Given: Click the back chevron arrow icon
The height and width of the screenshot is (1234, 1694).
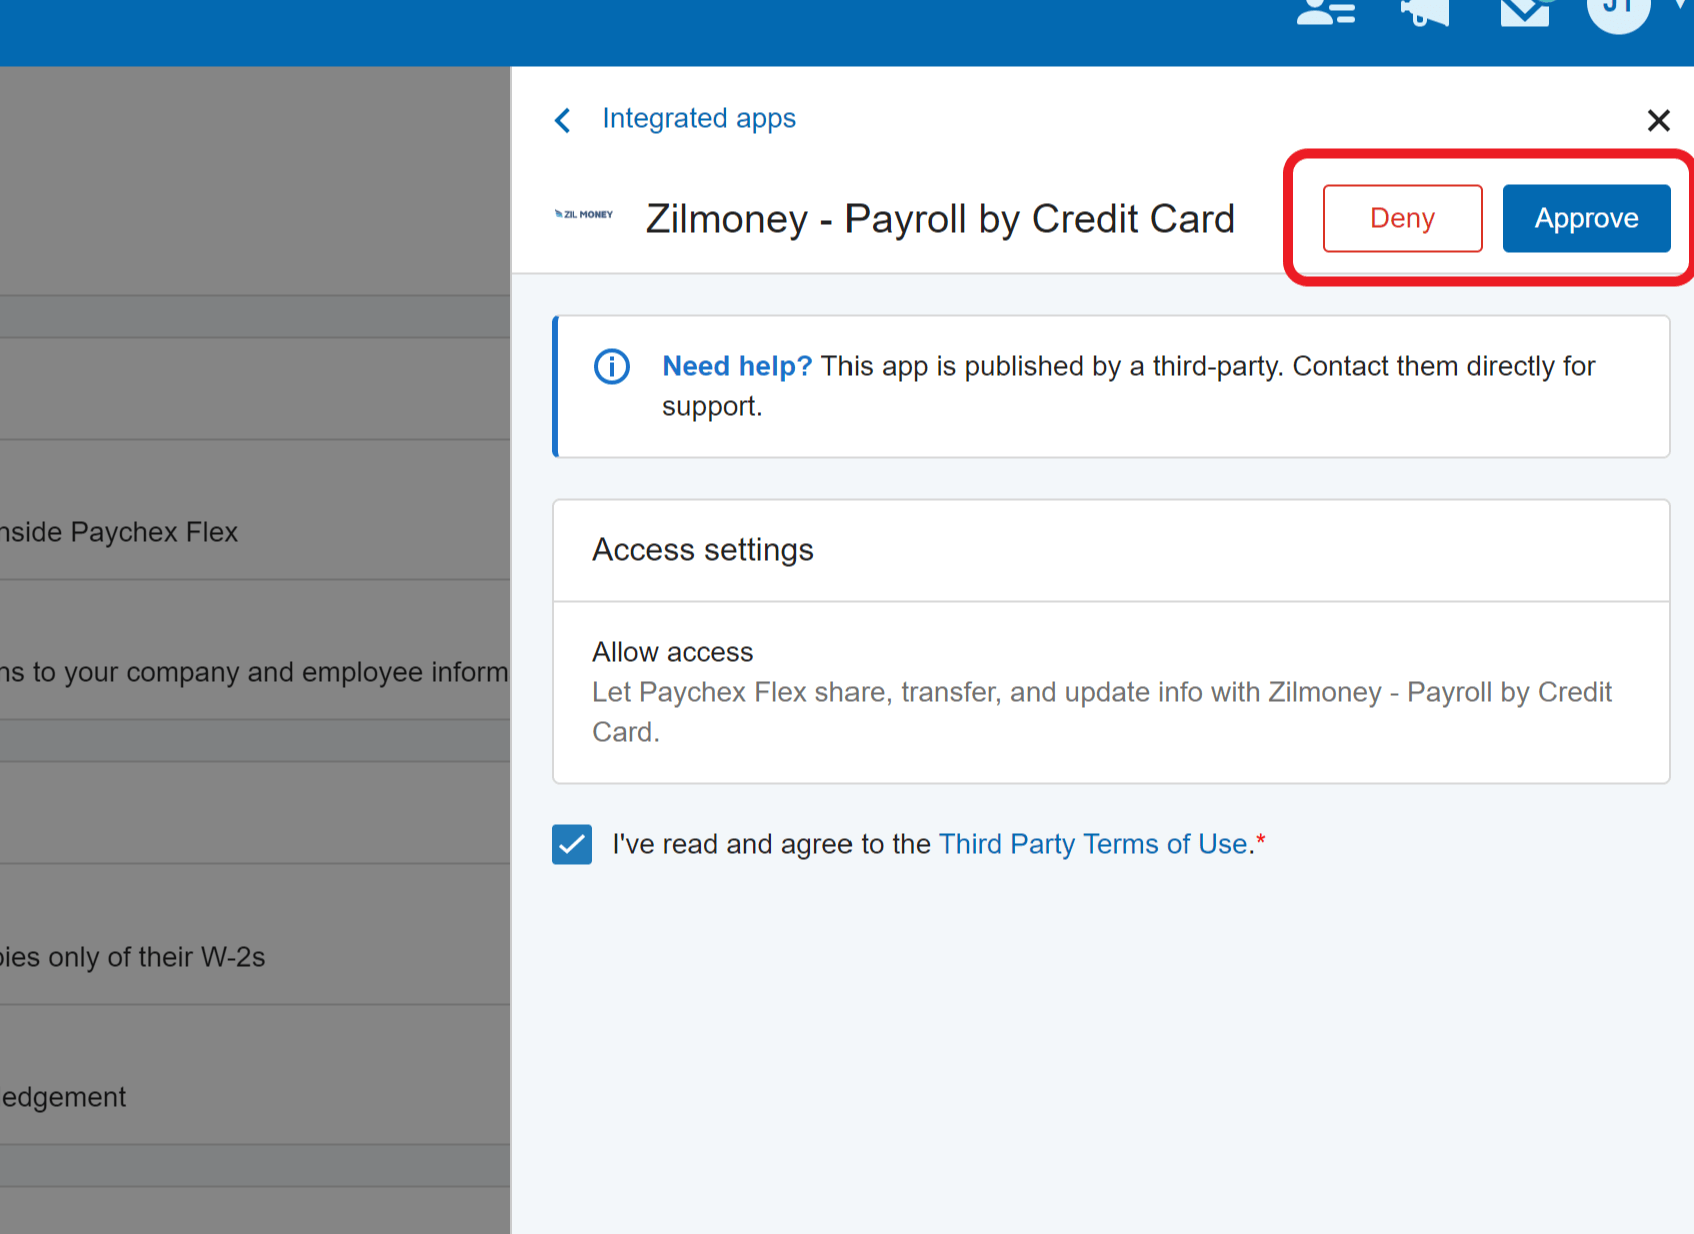Looking at the screenshot, I should point(563,120).
